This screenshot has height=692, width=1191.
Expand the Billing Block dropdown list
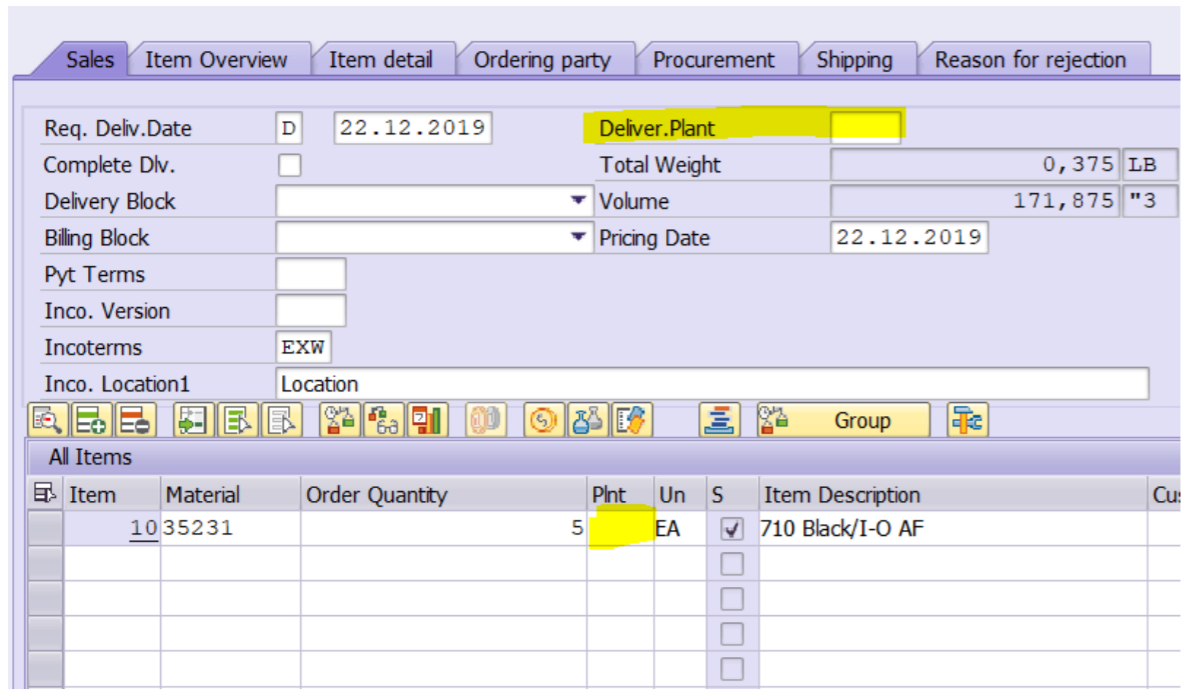pyautogui.click(x=577, y=238)
